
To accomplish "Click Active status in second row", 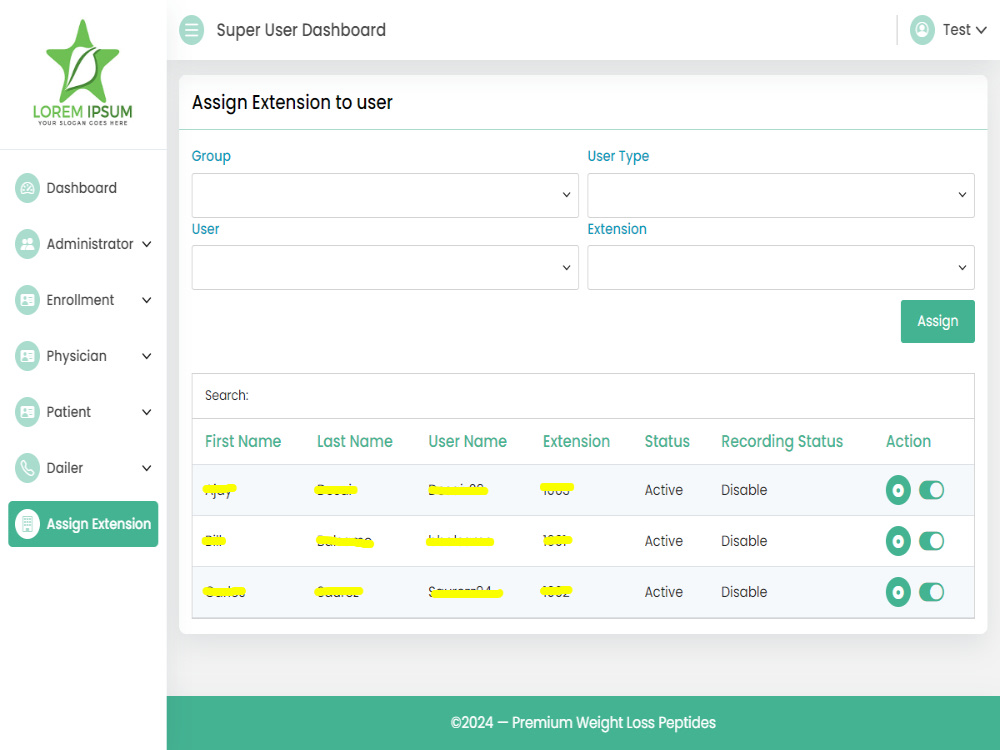I will click(x=664, y=541).
